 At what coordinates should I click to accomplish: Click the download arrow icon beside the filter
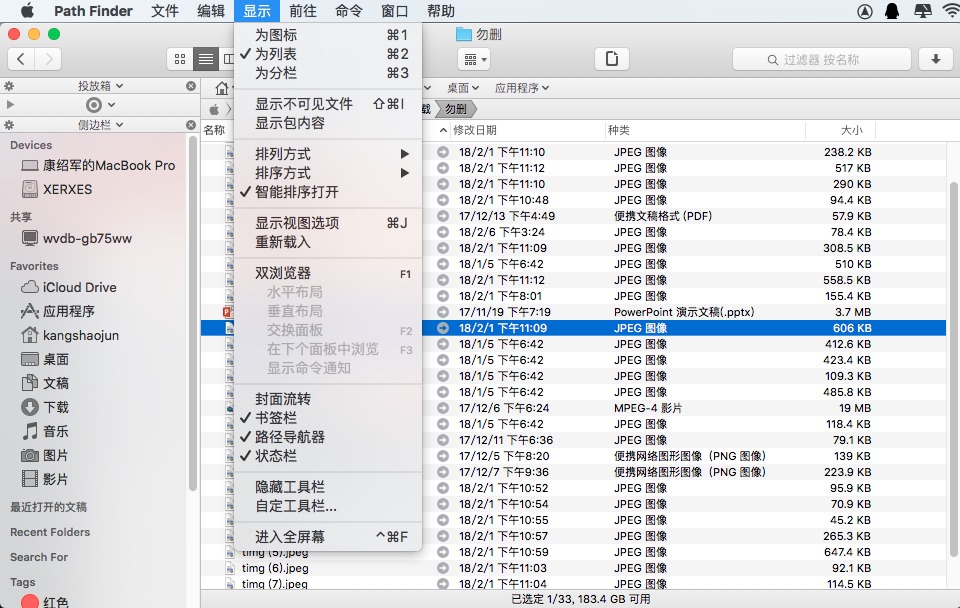936,59
